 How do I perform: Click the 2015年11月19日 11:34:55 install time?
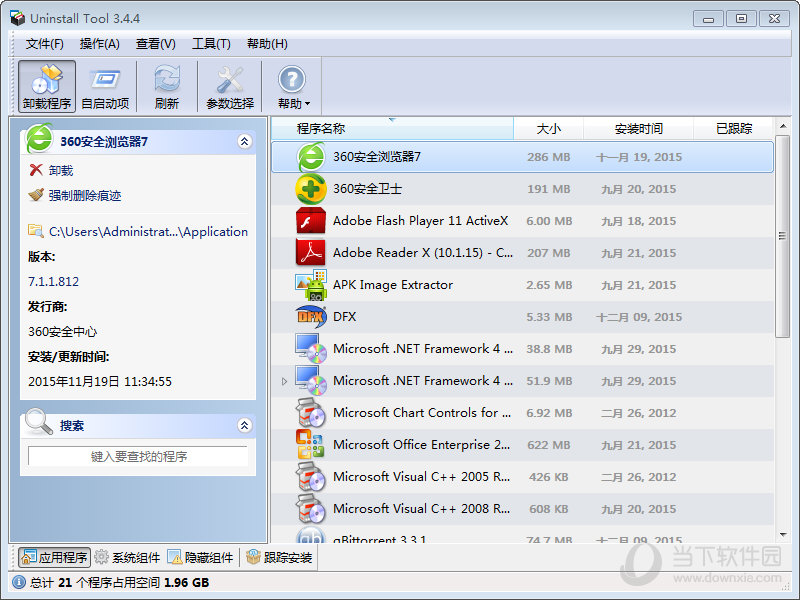click(100, 382)
